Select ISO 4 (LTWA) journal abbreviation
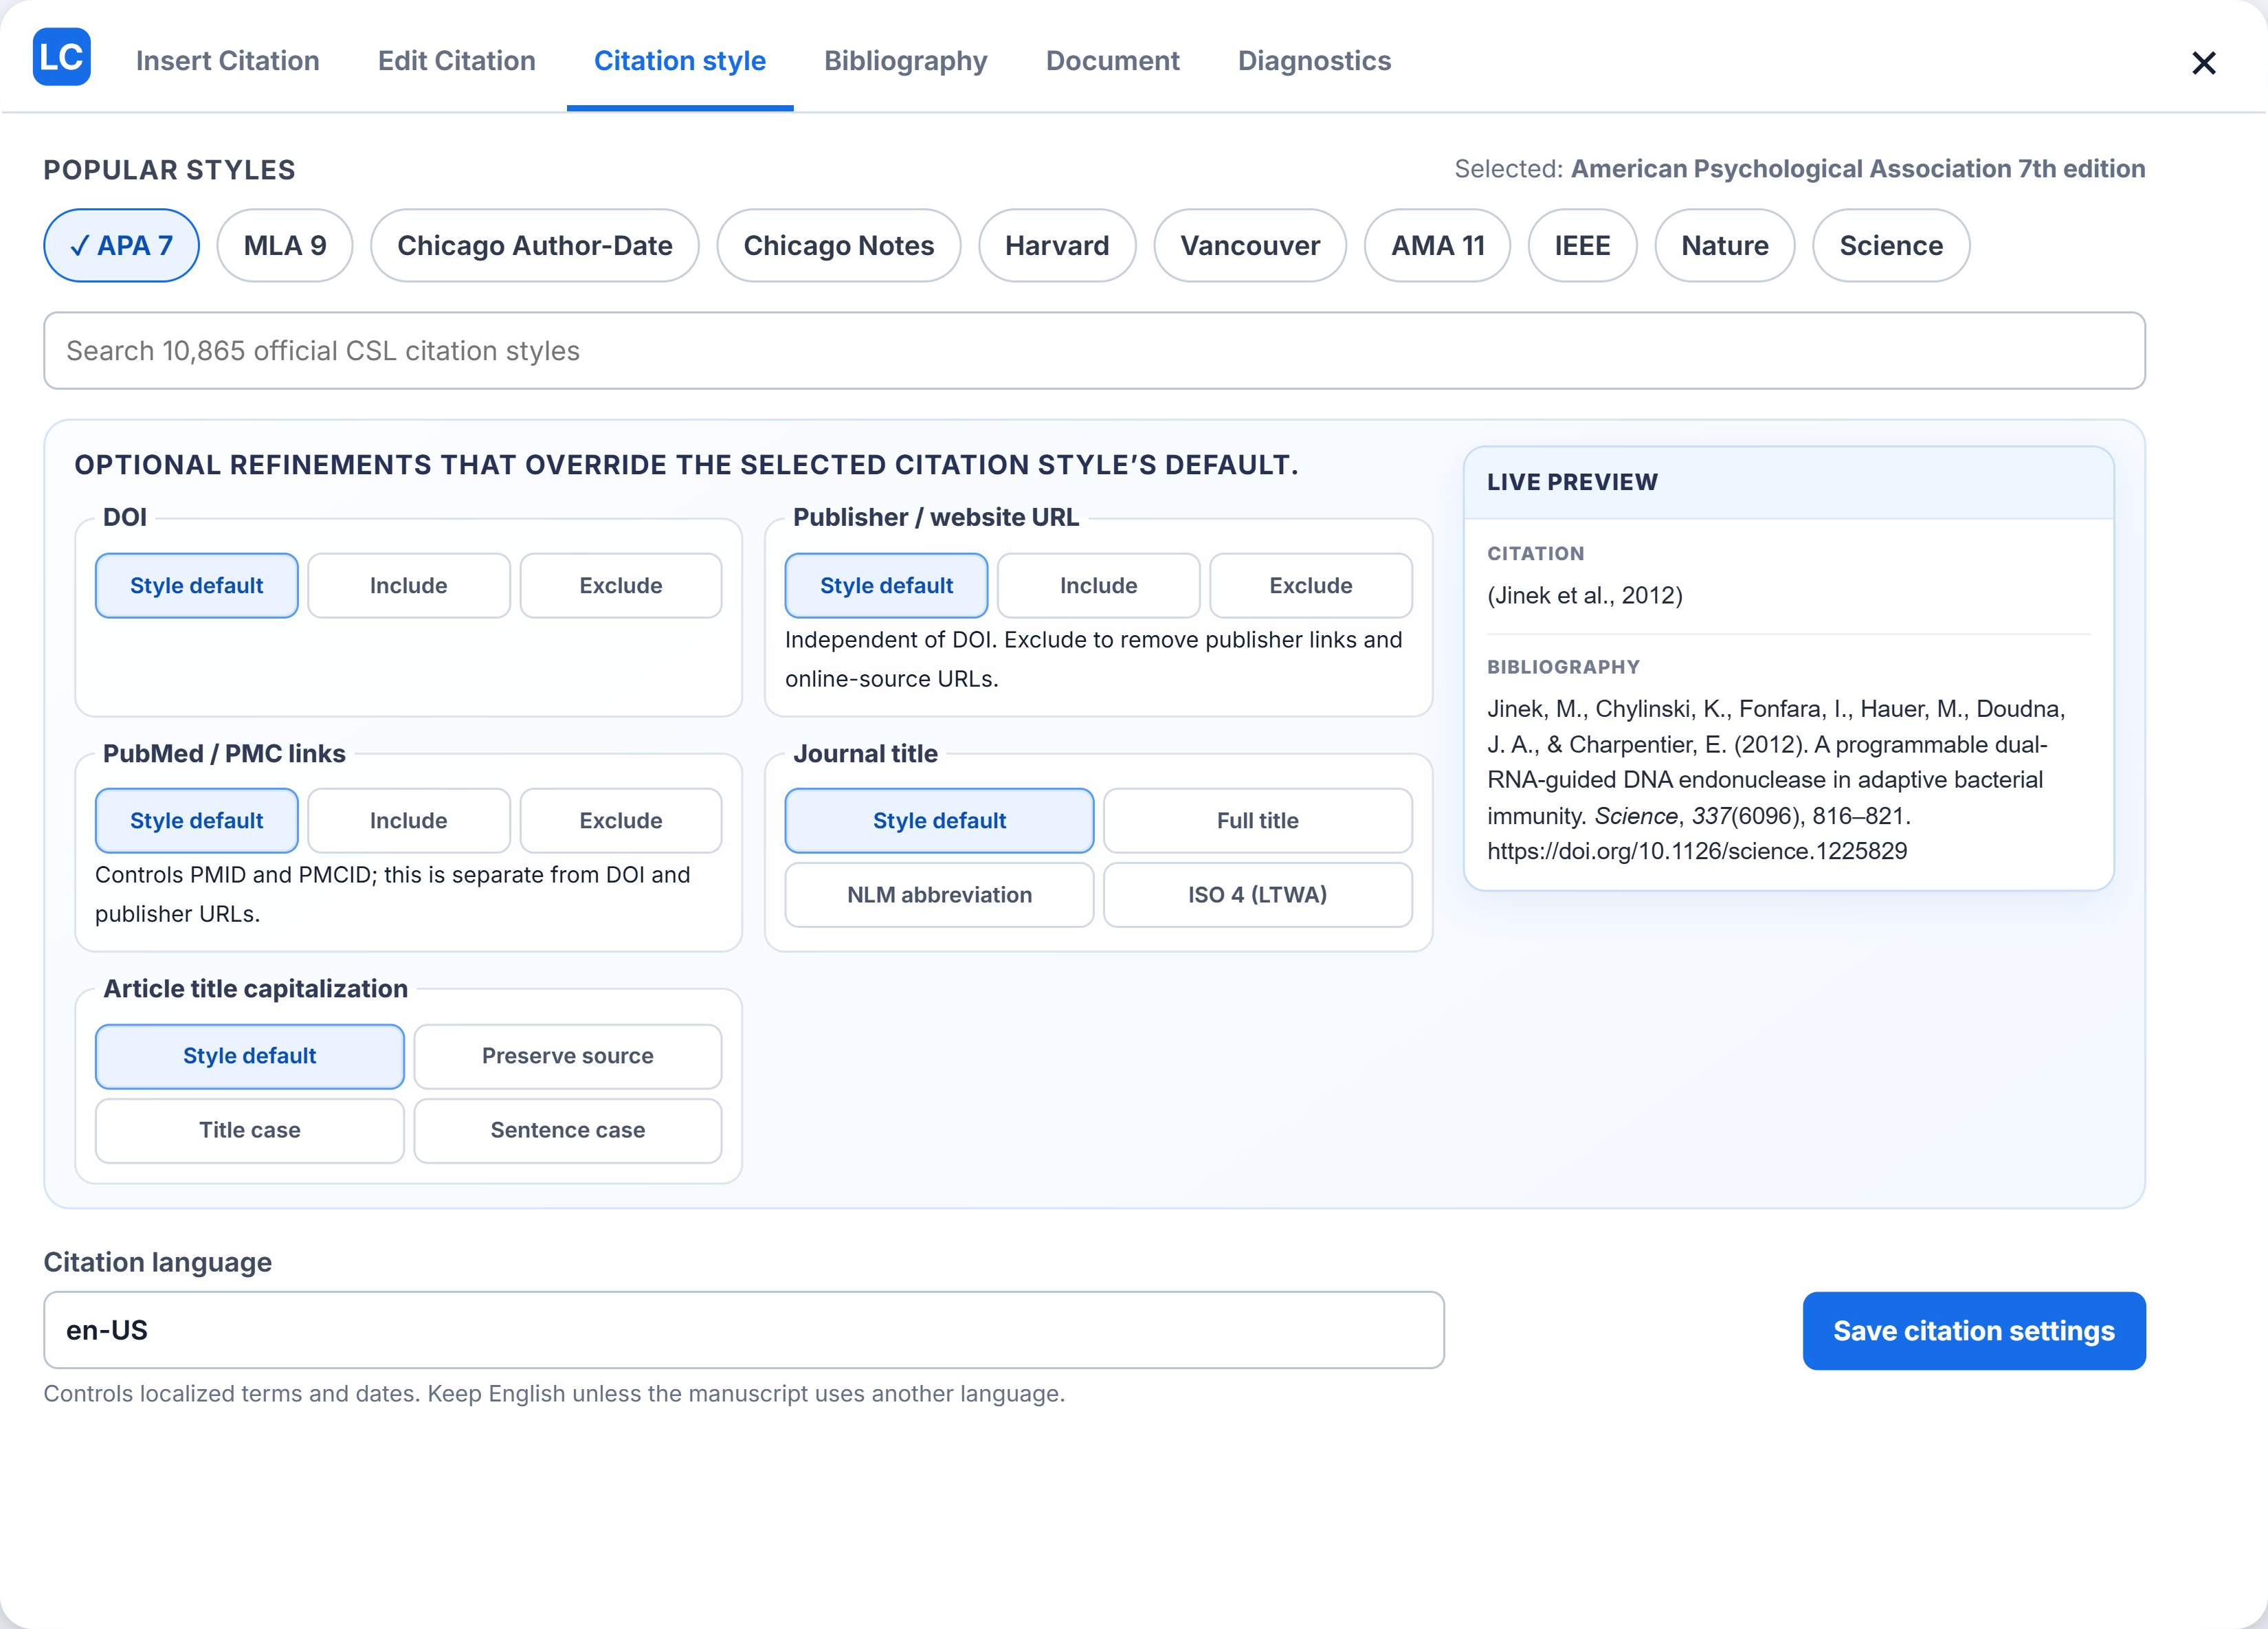Viewport: 2268px width, 1629px height. [x=1258, y=895]
